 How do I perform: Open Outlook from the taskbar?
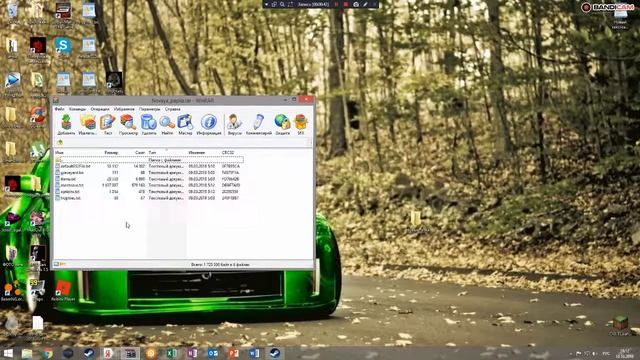click(x=213, y=353)
